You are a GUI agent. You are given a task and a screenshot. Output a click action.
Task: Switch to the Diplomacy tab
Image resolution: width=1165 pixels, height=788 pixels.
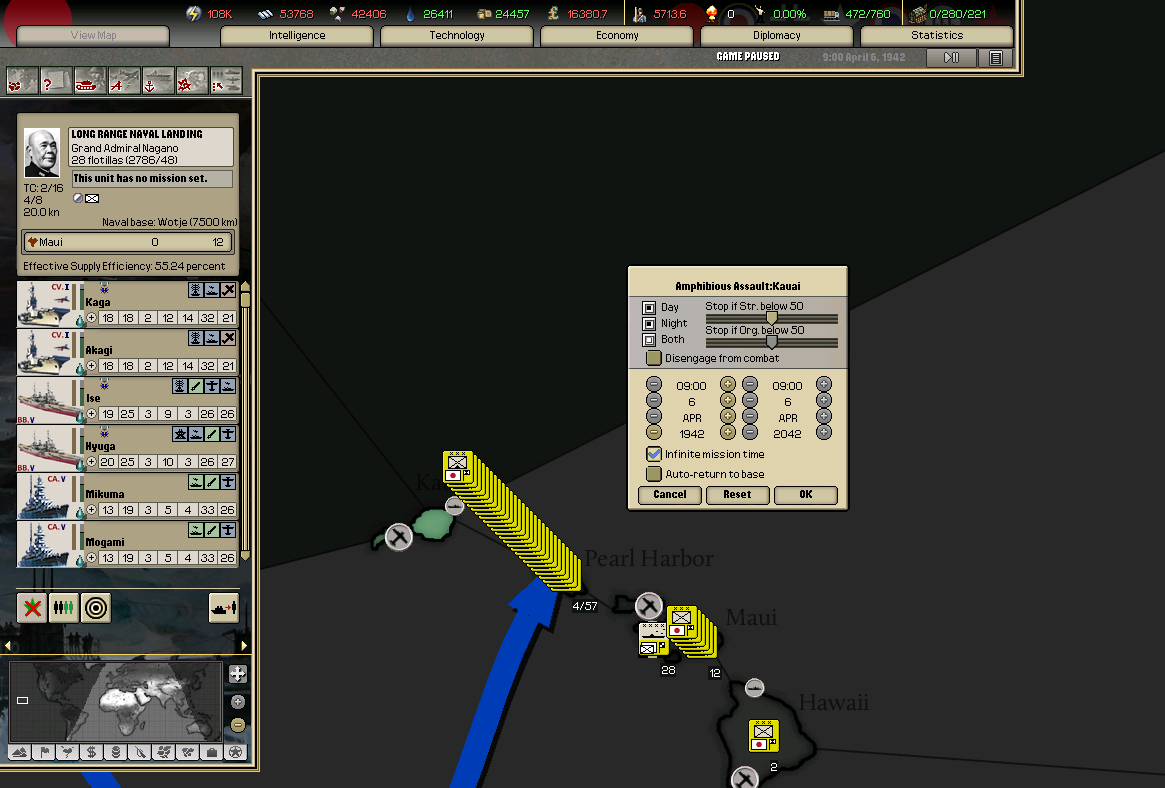coord(777,36)
